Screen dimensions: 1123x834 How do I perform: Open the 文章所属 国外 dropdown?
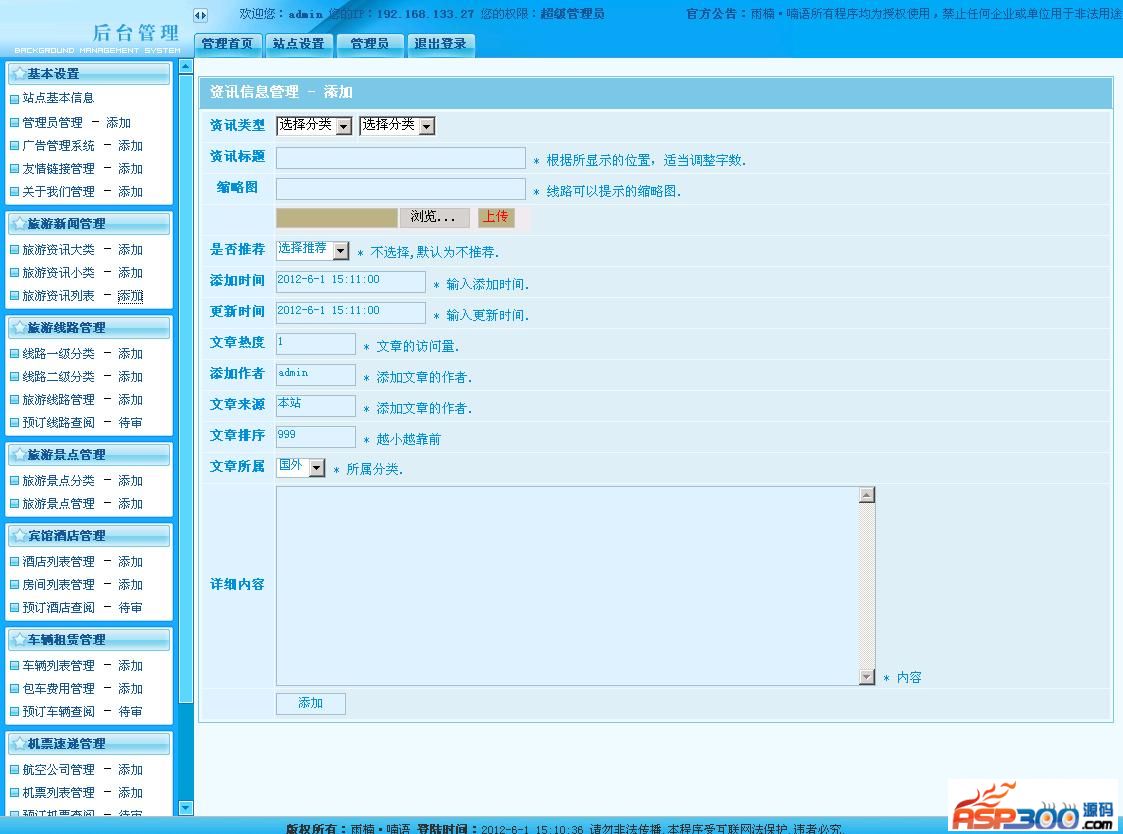(301, 468)
